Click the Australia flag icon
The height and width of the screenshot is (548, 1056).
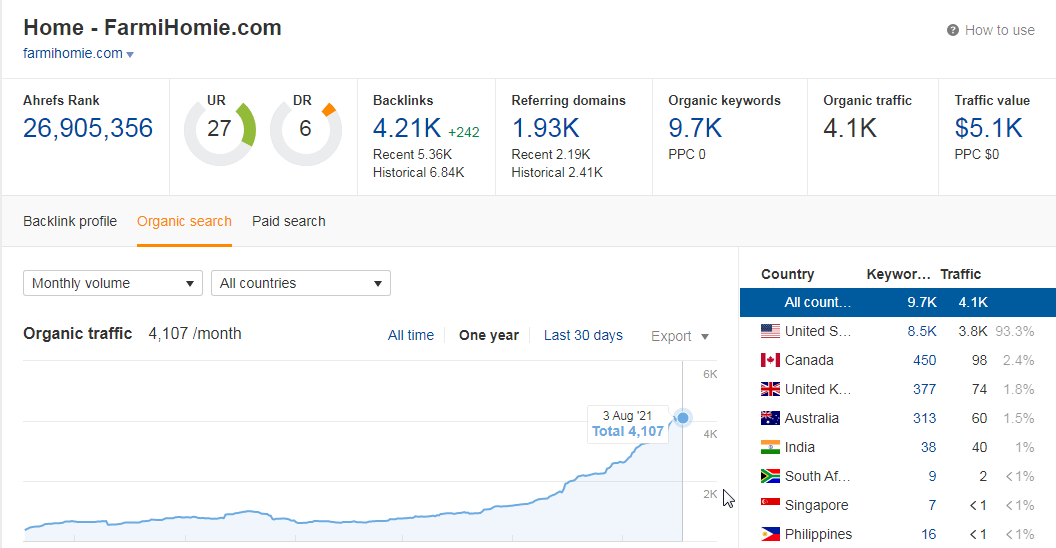point(770,418)
